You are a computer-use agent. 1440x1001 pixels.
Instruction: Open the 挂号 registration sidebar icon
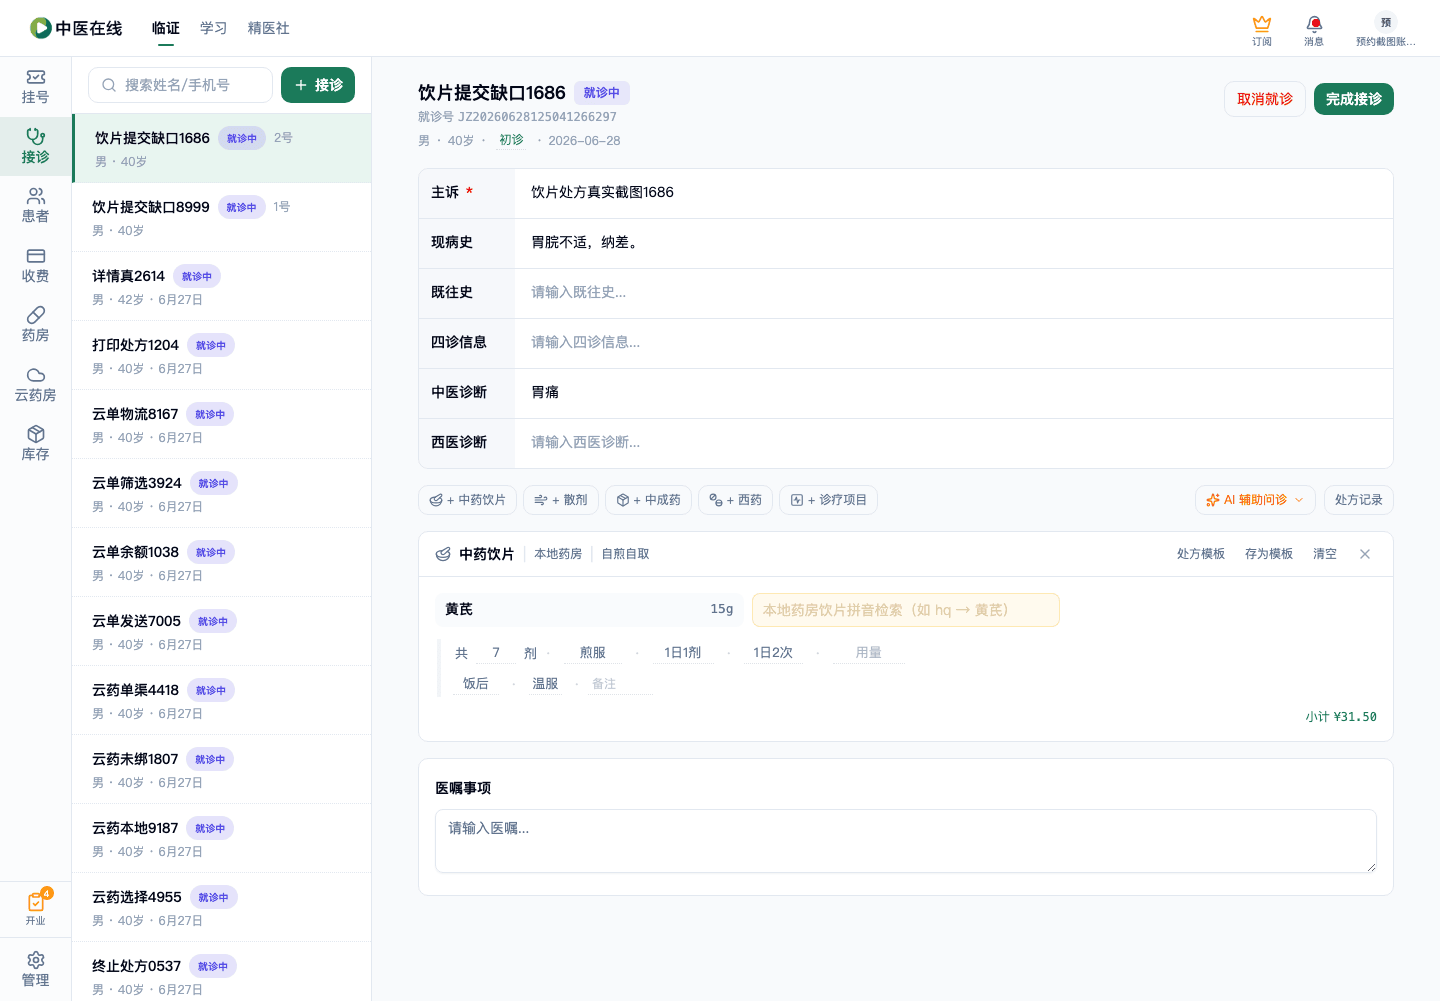35,87
